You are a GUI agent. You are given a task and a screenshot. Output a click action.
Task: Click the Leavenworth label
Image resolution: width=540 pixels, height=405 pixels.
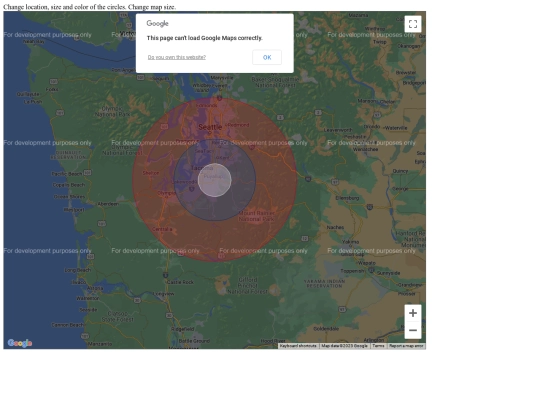pyautogui.click(x=338, y=130)
